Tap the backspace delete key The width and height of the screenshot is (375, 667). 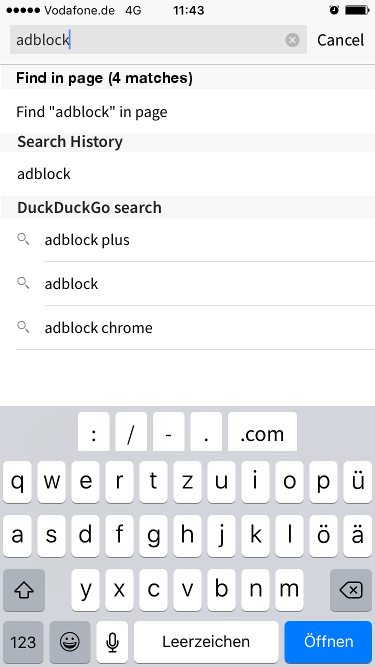351,590
